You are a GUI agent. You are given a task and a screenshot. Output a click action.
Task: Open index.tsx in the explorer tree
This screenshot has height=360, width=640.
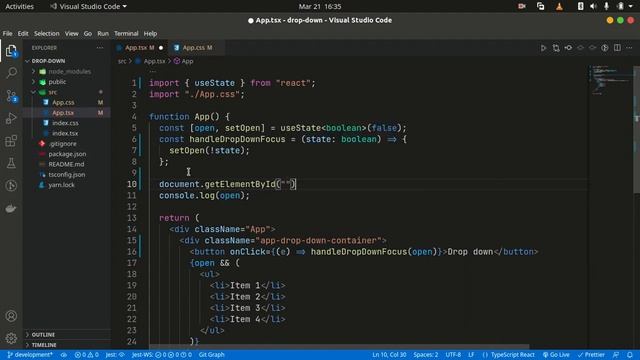pyautogui.click(x=65, y=133)
